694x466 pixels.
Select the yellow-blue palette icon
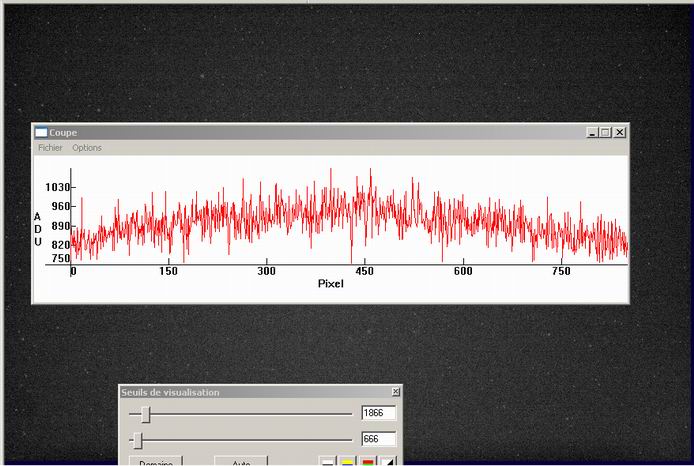pos(347,462)
